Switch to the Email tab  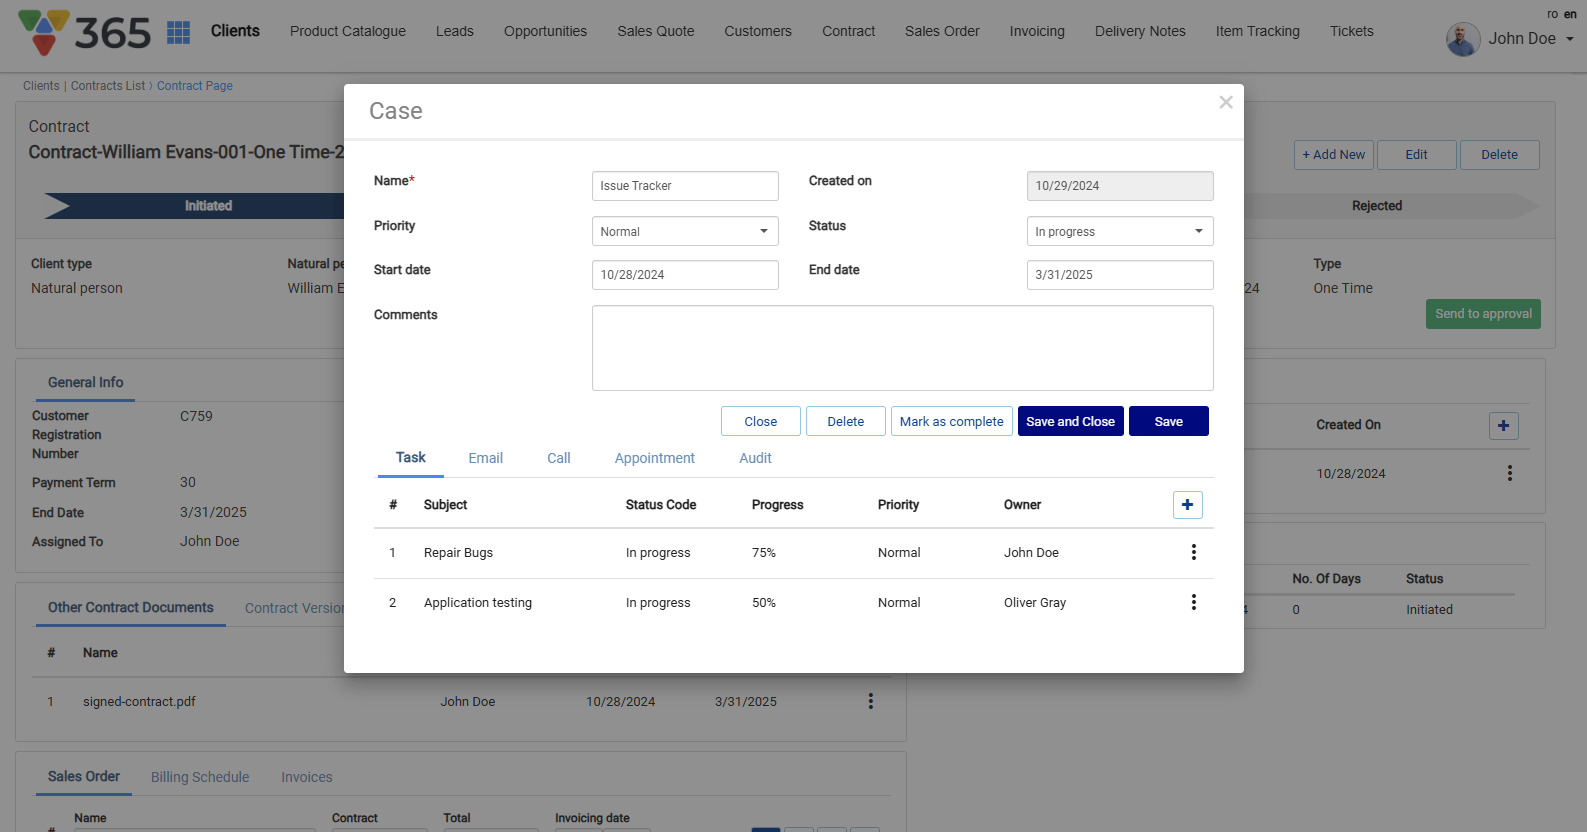click(x=485, y=458)
